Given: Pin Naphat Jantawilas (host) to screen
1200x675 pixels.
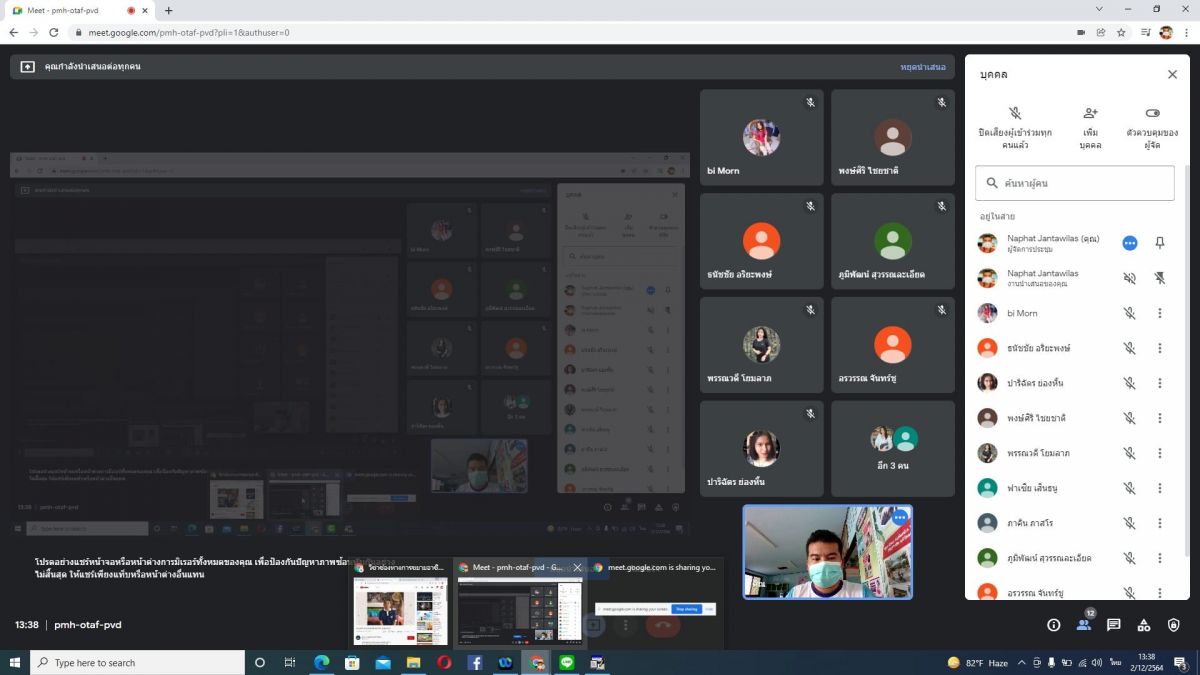Looking at the screenshot, I should click(1159, 243).
